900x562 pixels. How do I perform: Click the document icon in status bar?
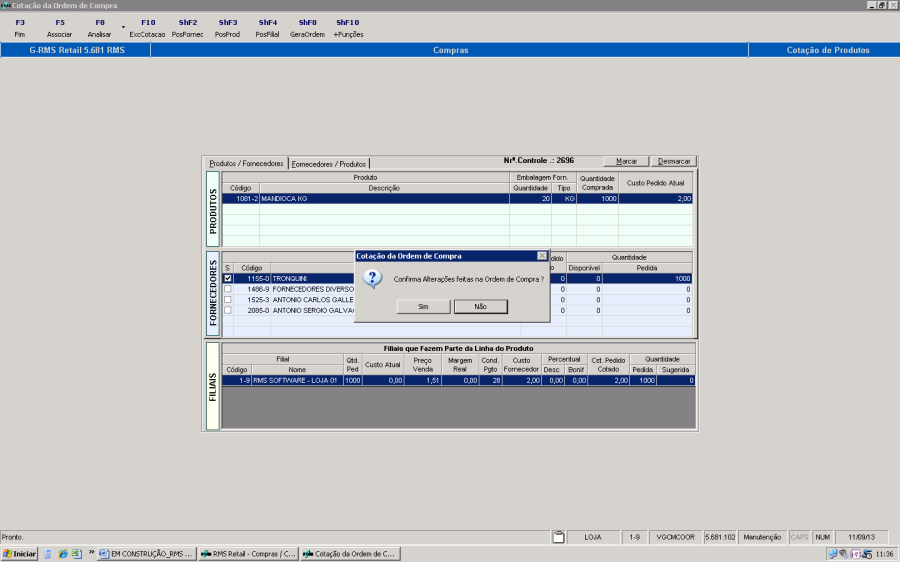coord(559,537)
